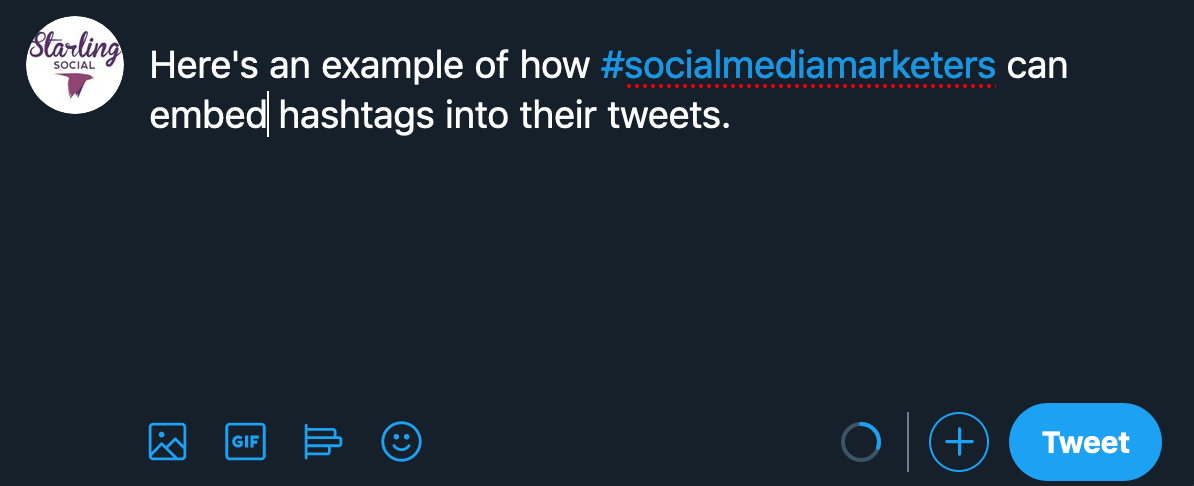Click the Starling Social profile avatar
The width and height of the screenshot is (1194, 486).
point(74,67)
